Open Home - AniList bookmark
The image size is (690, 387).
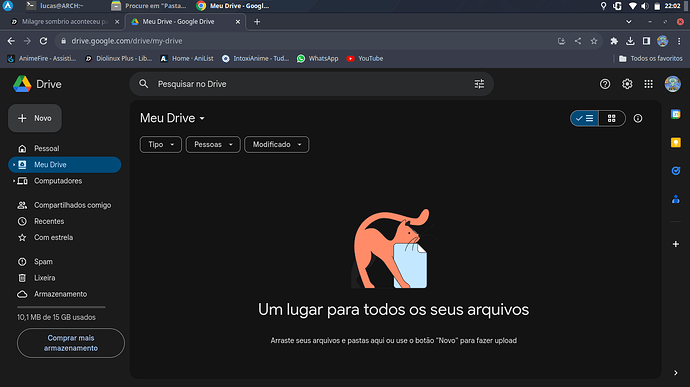coord(187,59)
